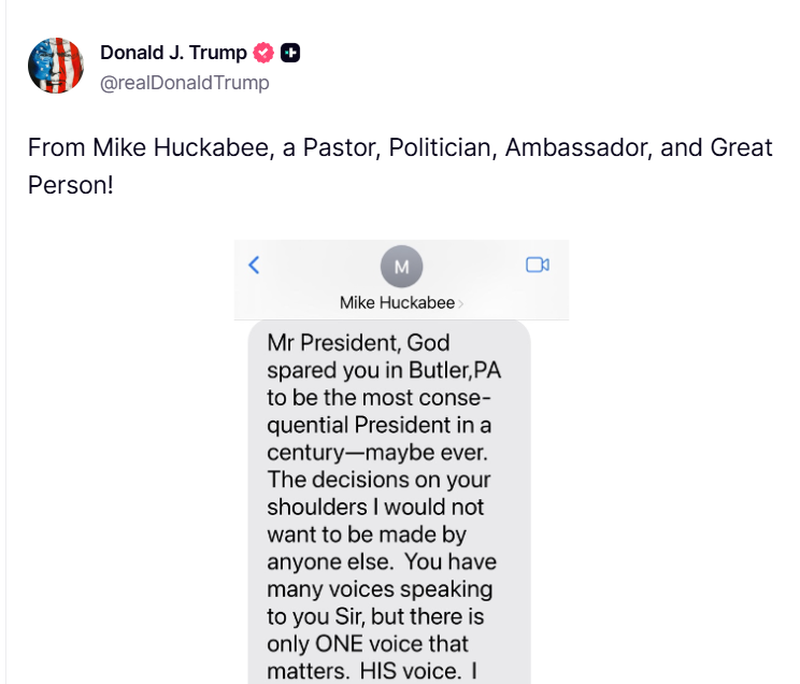Screen dimensions: 800x684
Task: Click the red verified checkmark badge
Action: point(265,53)
